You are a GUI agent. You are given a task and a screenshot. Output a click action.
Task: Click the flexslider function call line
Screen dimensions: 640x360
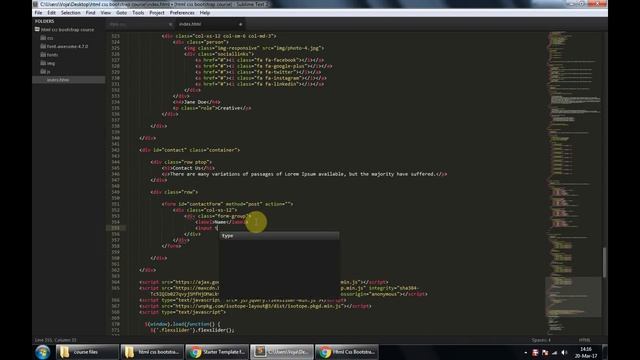[192, 330]
